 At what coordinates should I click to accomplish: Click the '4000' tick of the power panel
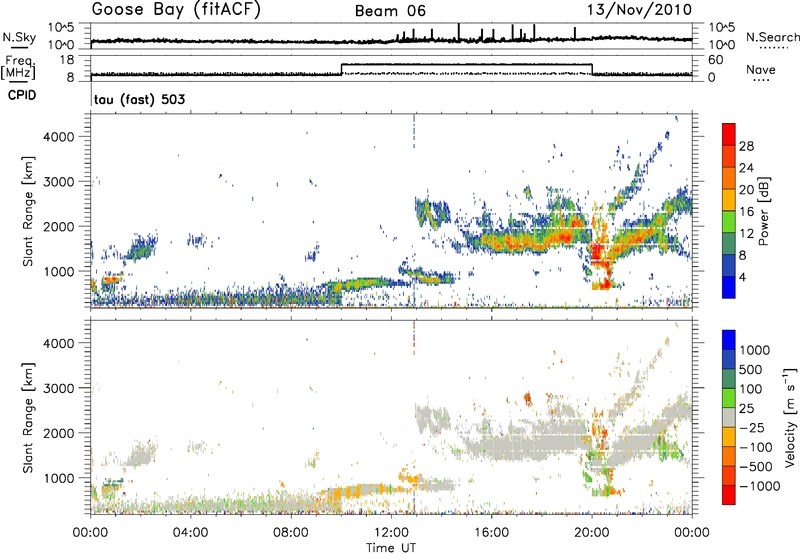(59, 137)
